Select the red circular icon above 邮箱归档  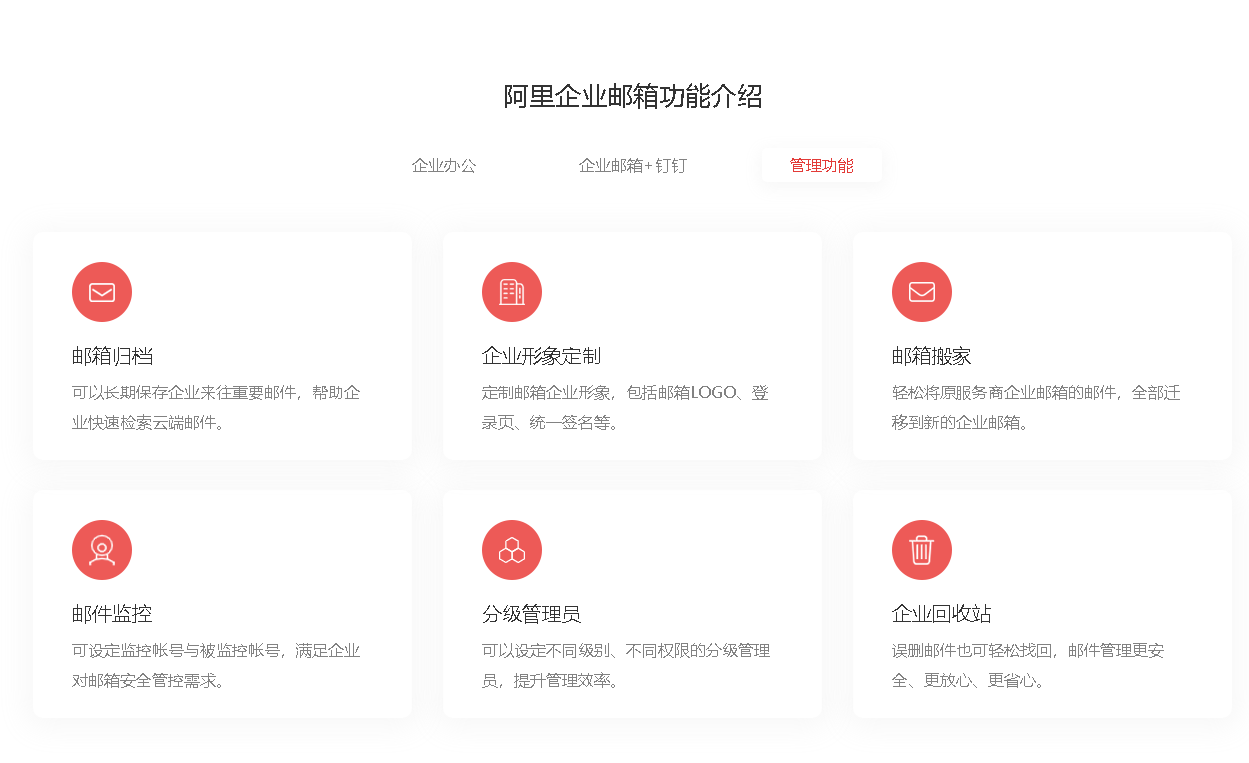pyautogui.click(x=101, y=292)
